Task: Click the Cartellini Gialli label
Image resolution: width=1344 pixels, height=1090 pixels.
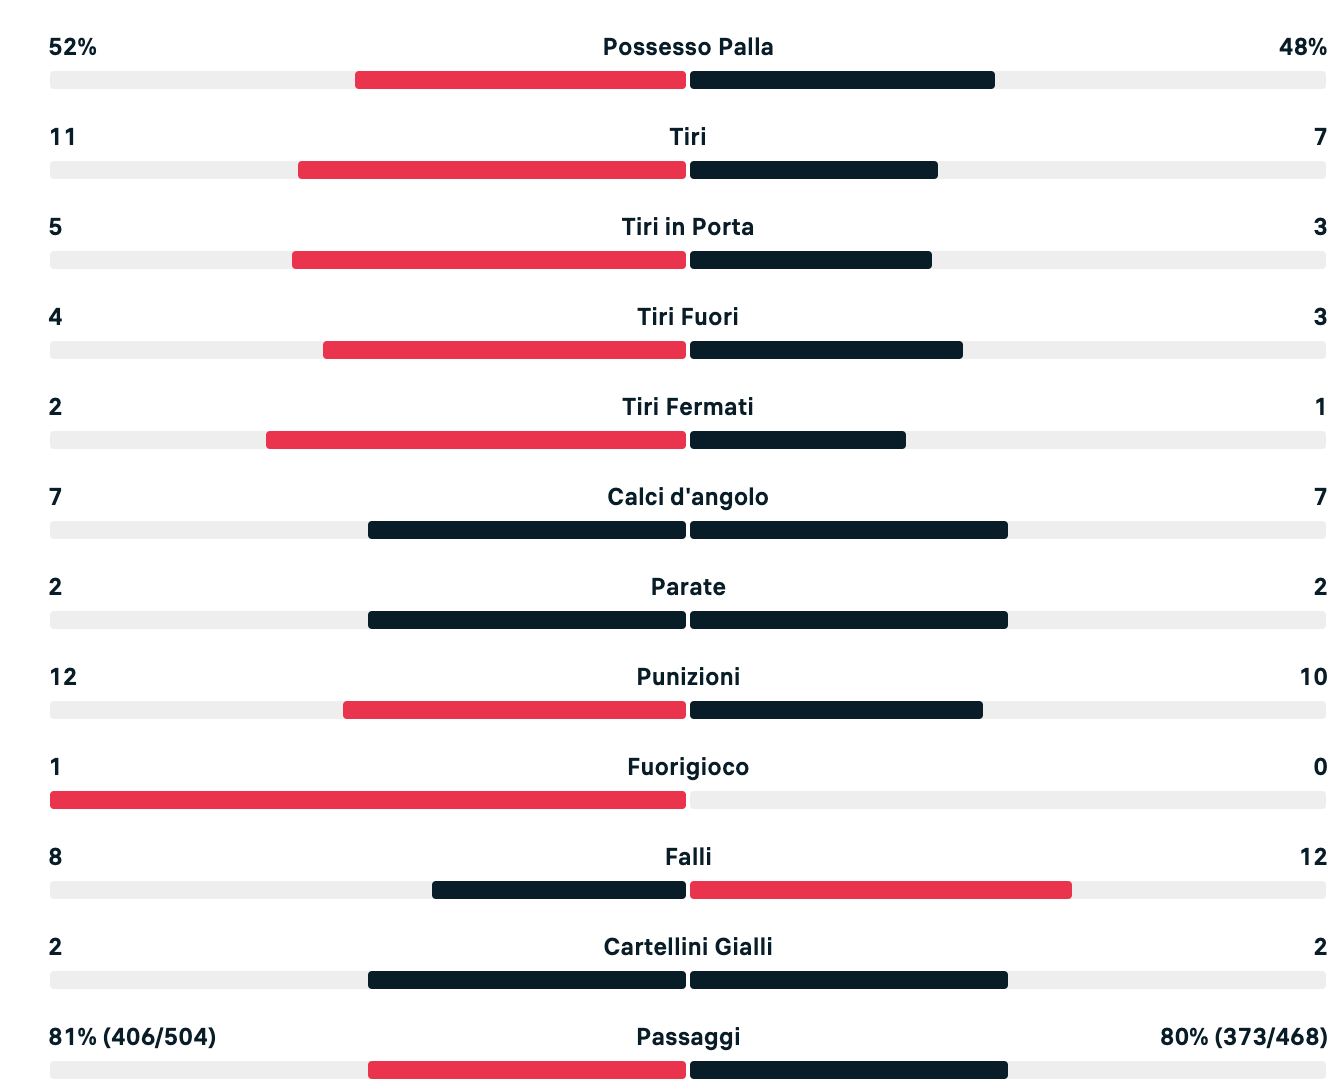Action: click(688, 947)
